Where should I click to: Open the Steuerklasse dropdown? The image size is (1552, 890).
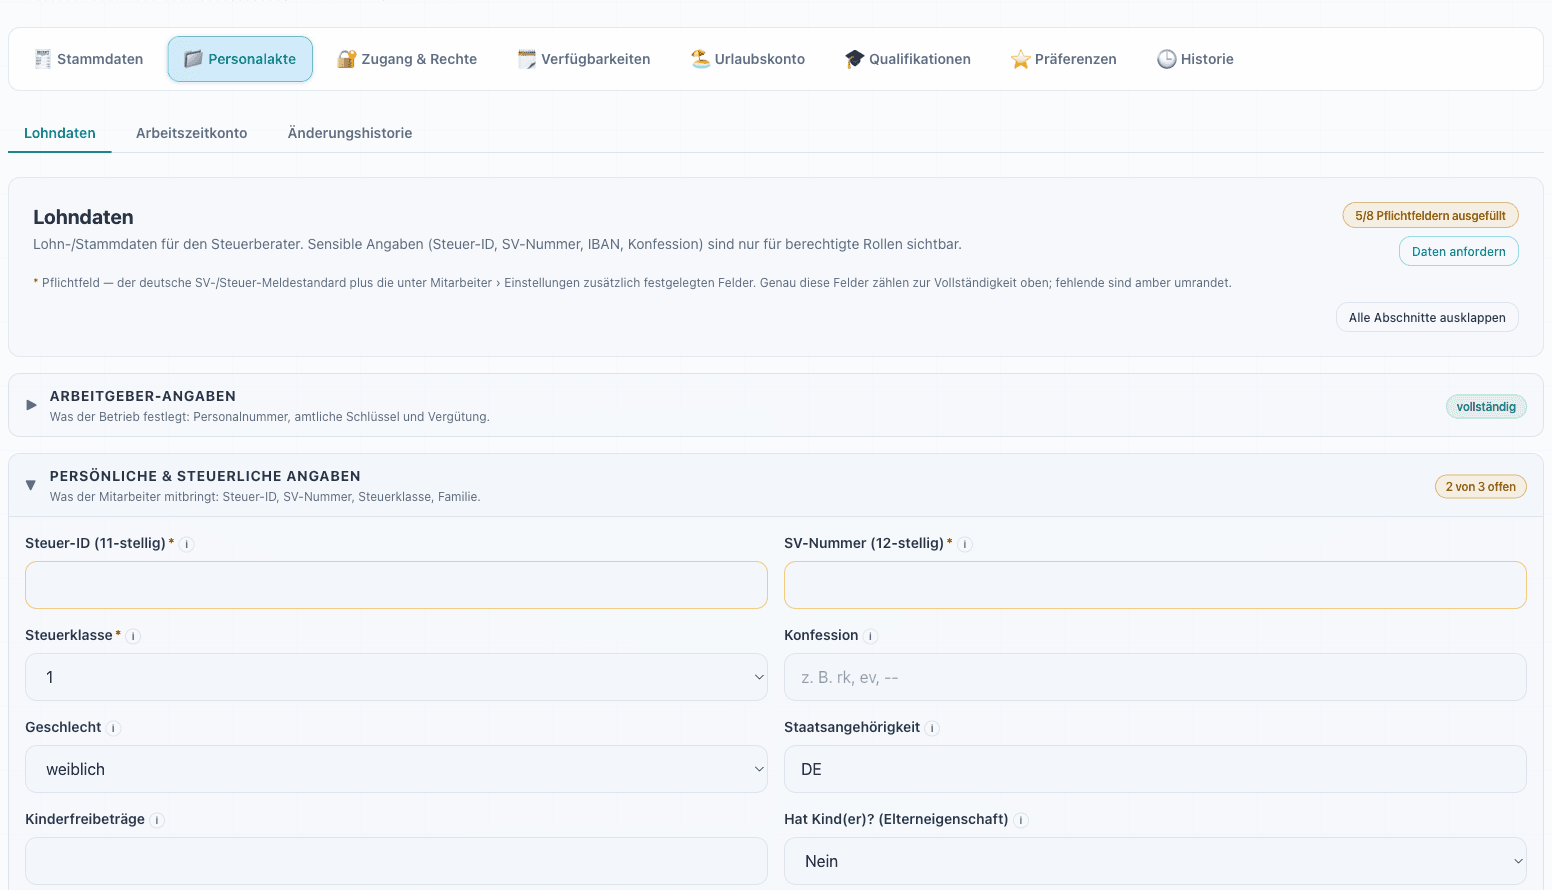pos(396,677)
